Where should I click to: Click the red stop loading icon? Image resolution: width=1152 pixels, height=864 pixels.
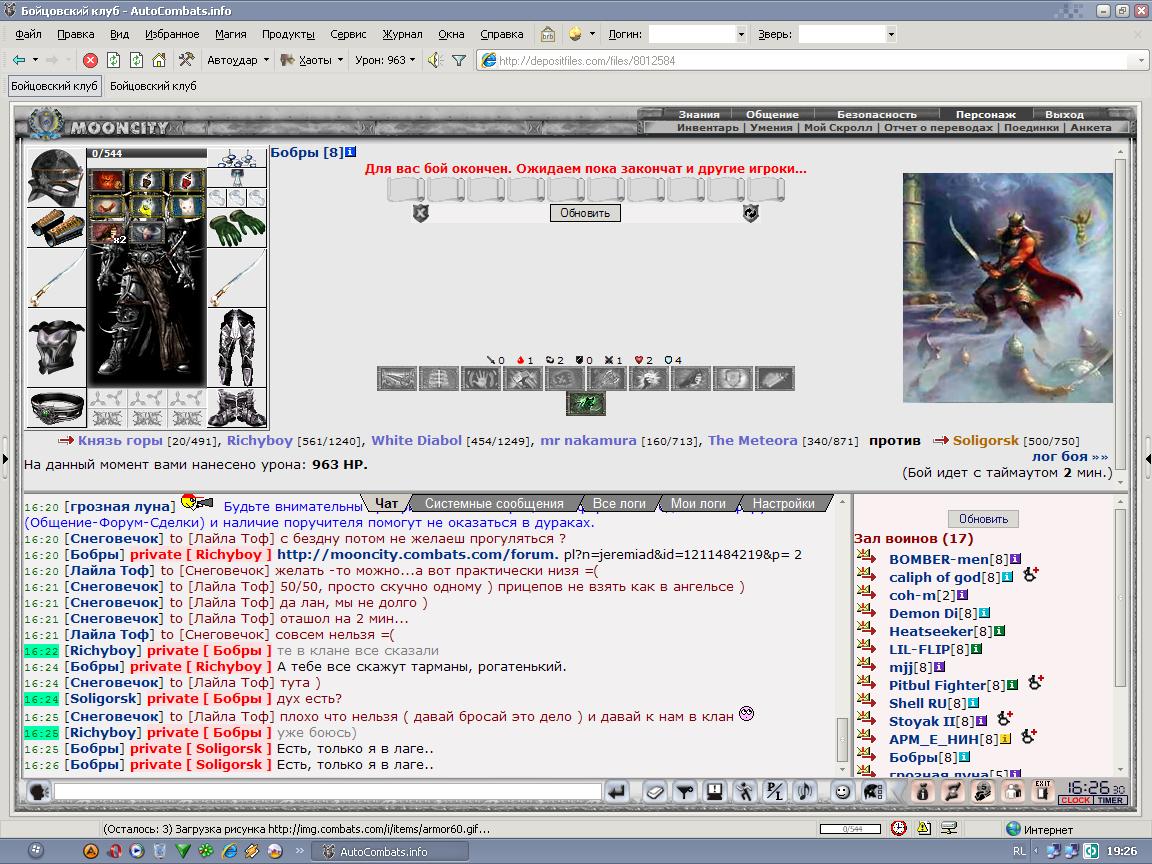tap(90, 60)
